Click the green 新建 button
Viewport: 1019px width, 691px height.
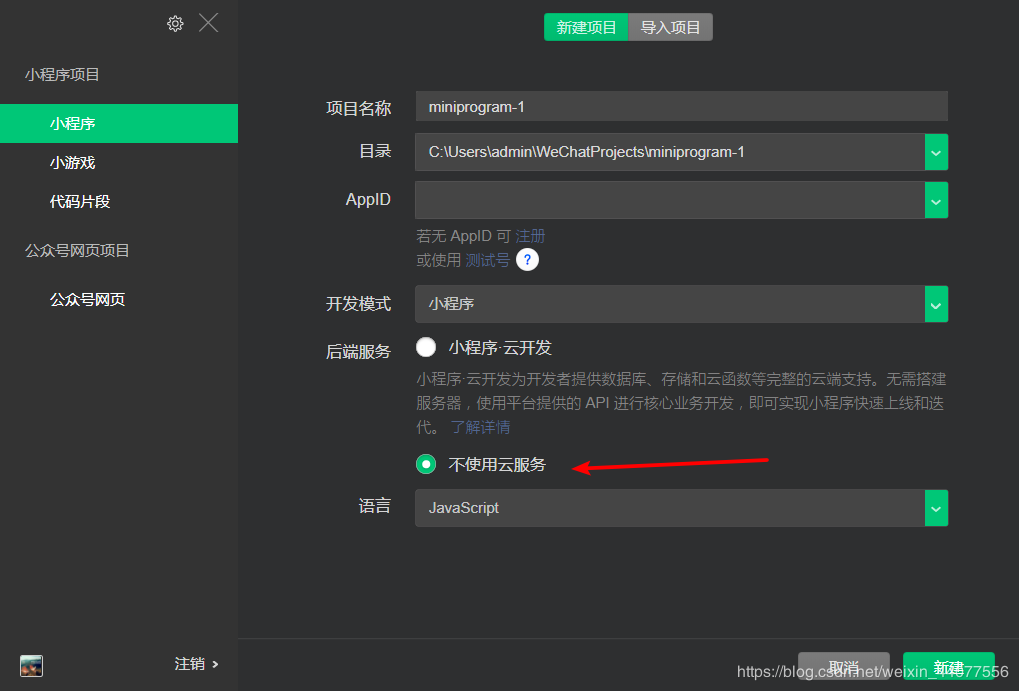point(947,668)
